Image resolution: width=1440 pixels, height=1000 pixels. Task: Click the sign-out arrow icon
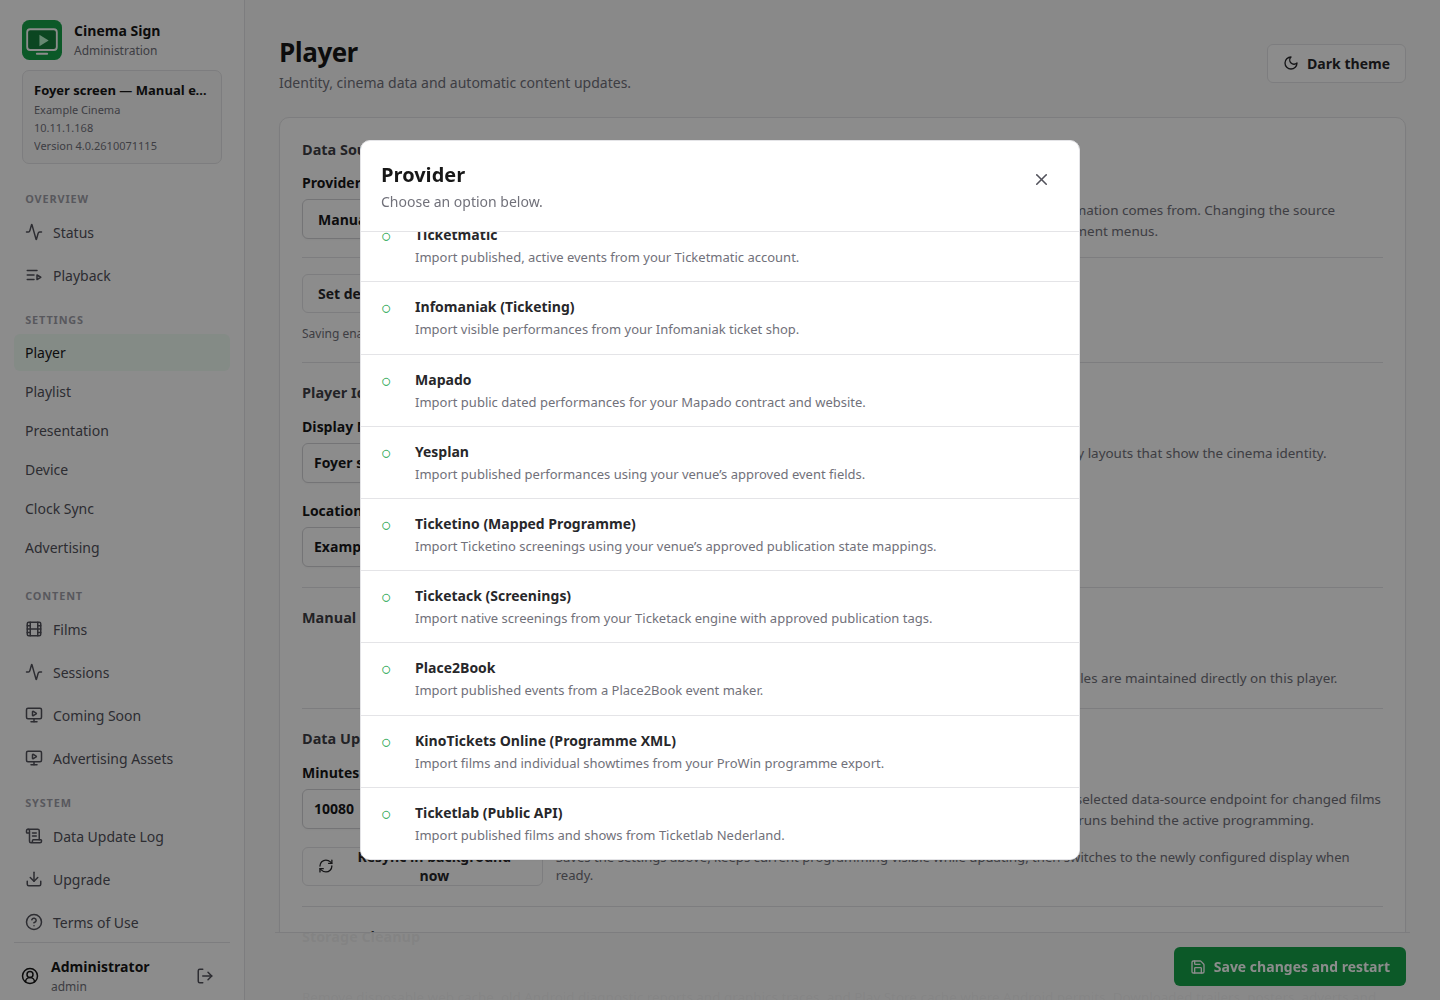[205, 976]
